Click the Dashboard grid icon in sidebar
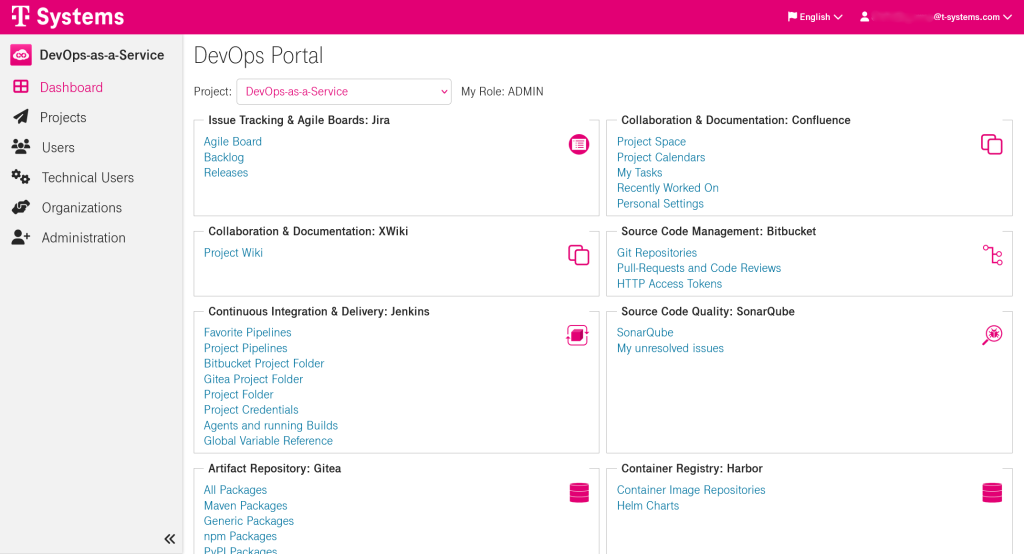This screenshot has width=1024, height=554. point(21,87)
